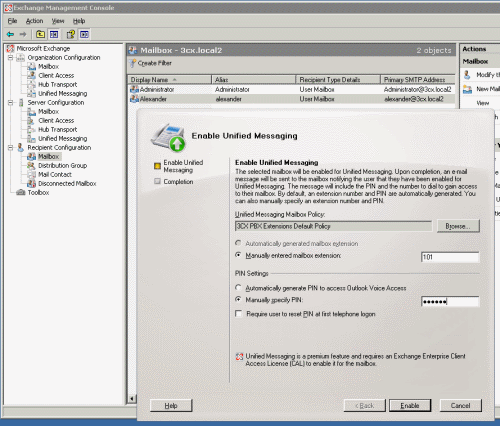
Task: Select Automatically generate PIN radio button
Action: click(x=238, y=288)
